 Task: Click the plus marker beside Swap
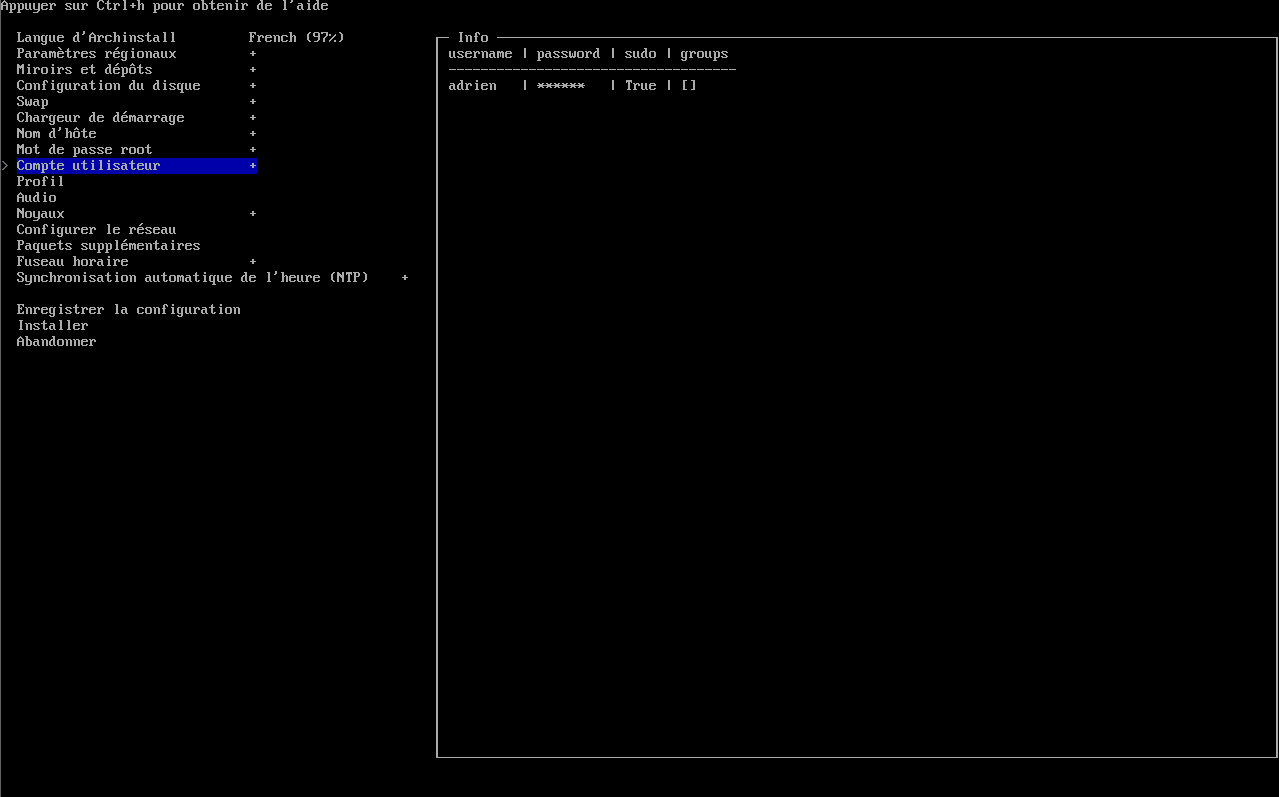pyautogui.click(x=253, y=101)
